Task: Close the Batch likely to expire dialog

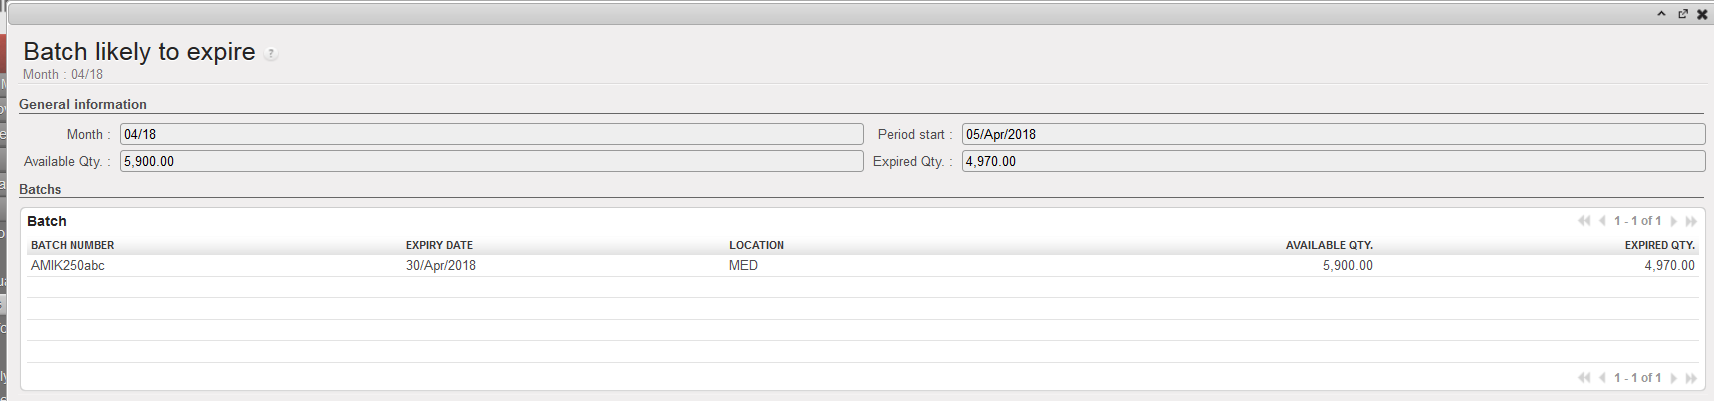Action: (x=1702, y=14)
